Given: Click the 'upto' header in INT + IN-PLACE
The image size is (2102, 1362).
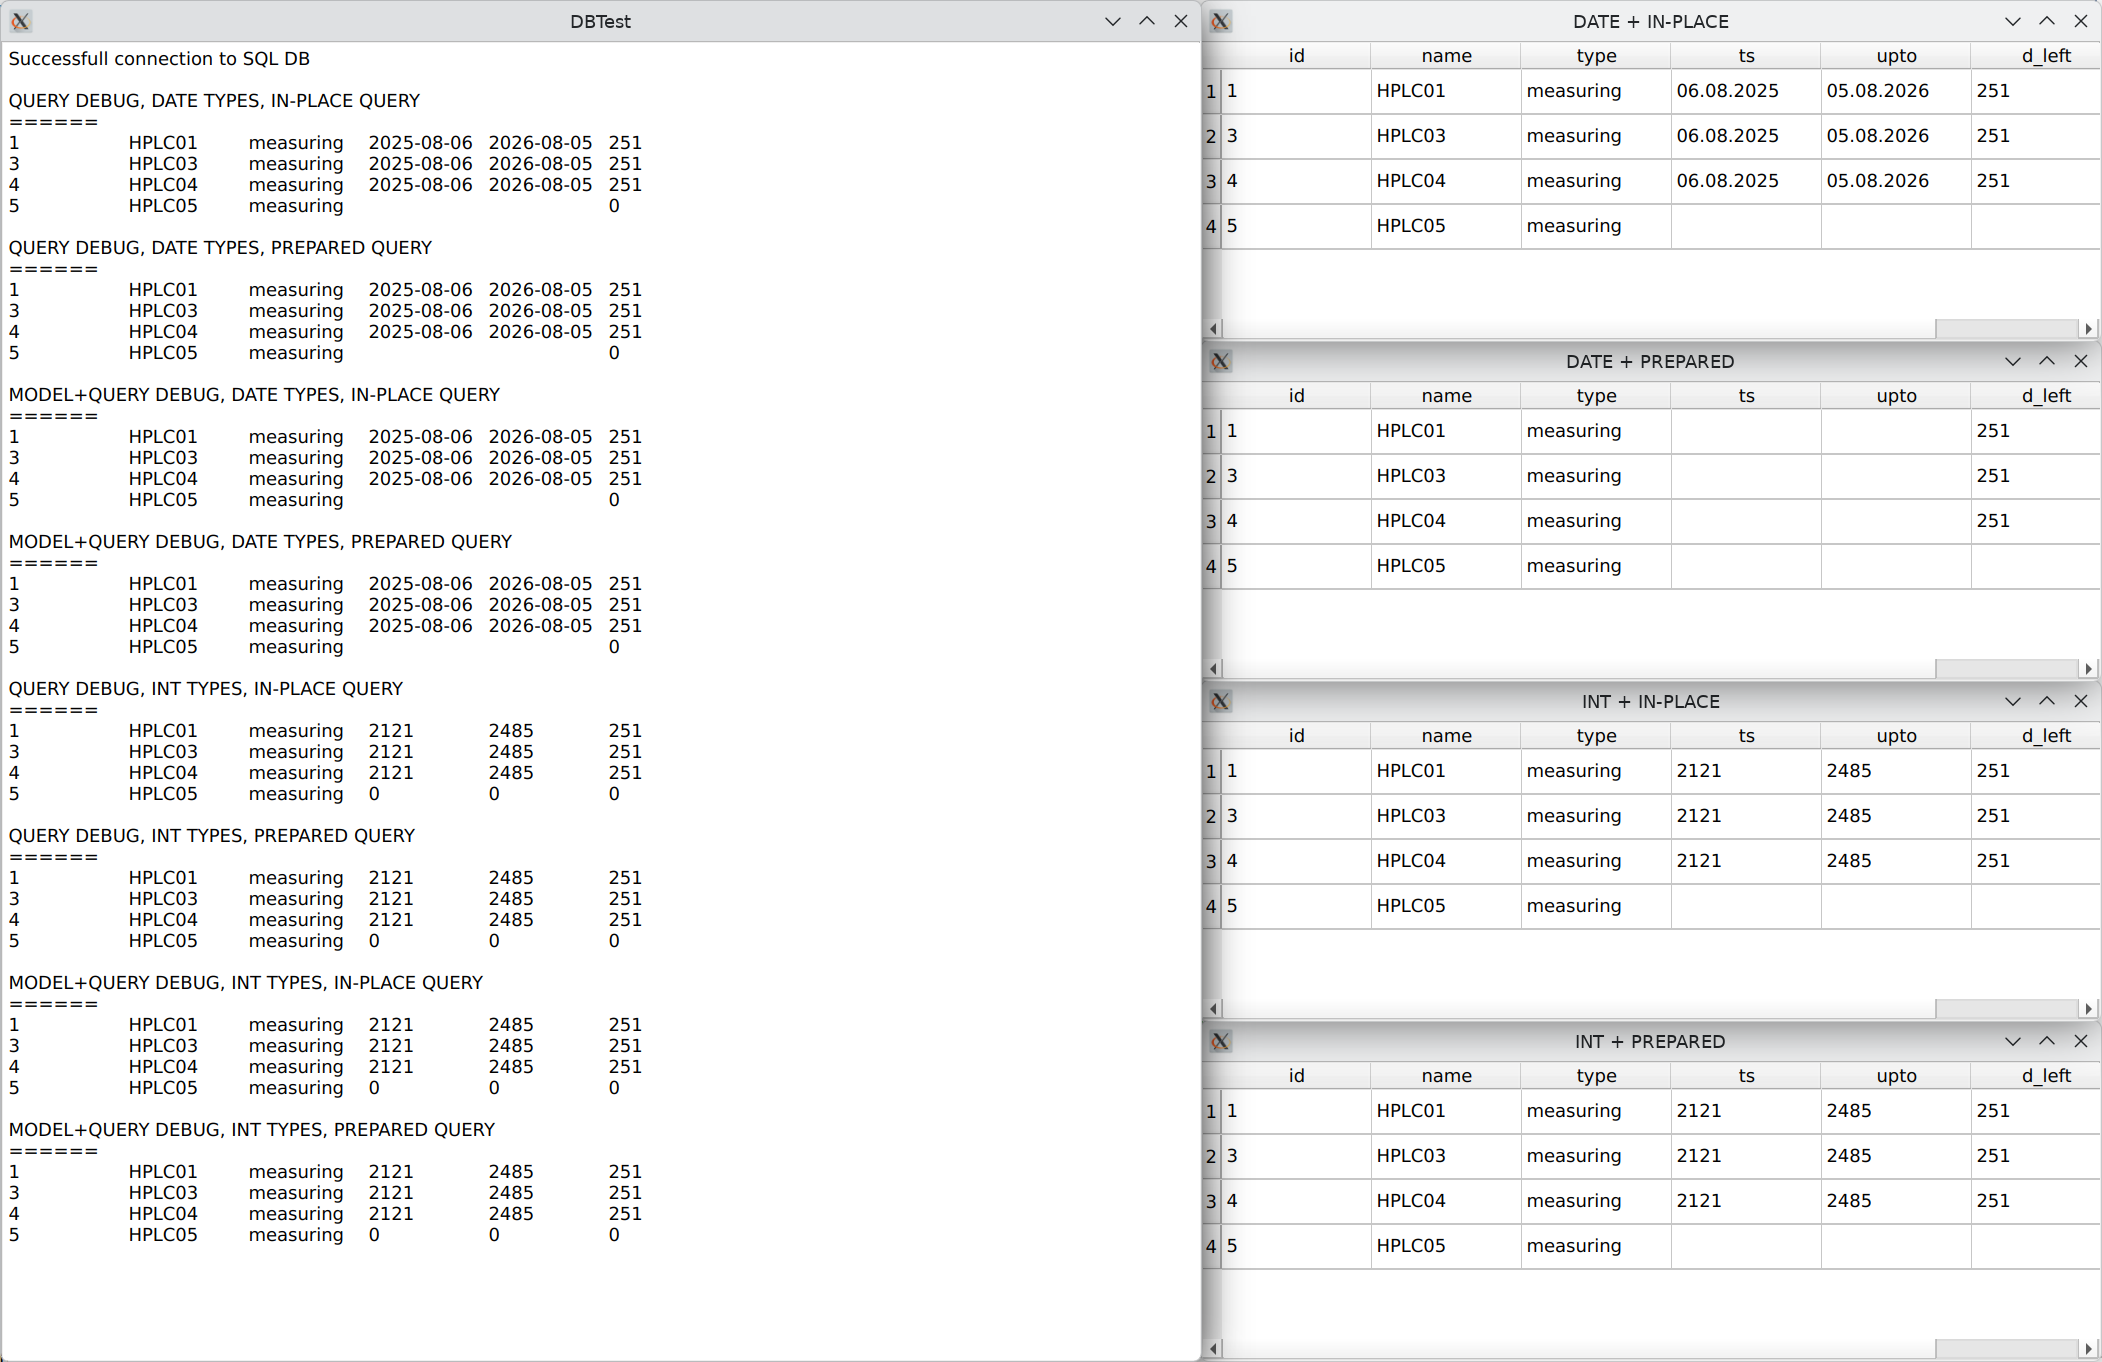Looking at the screenshot, I should [x=1896, y=736].
